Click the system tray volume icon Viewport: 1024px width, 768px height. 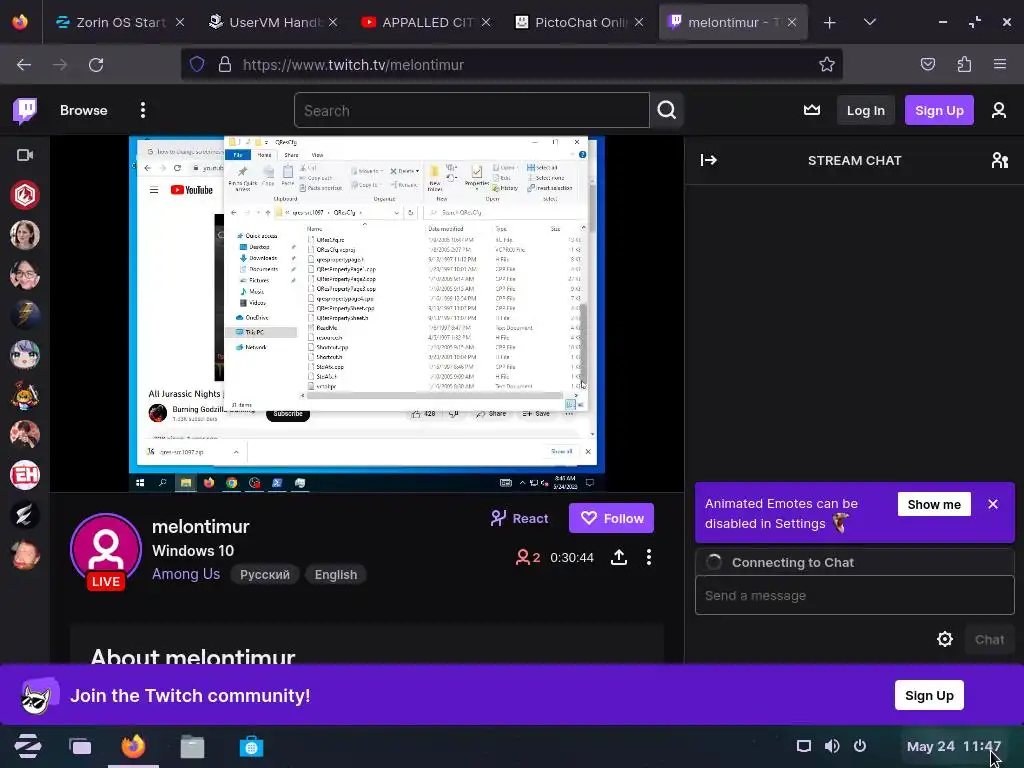click(x=832, y=746)
